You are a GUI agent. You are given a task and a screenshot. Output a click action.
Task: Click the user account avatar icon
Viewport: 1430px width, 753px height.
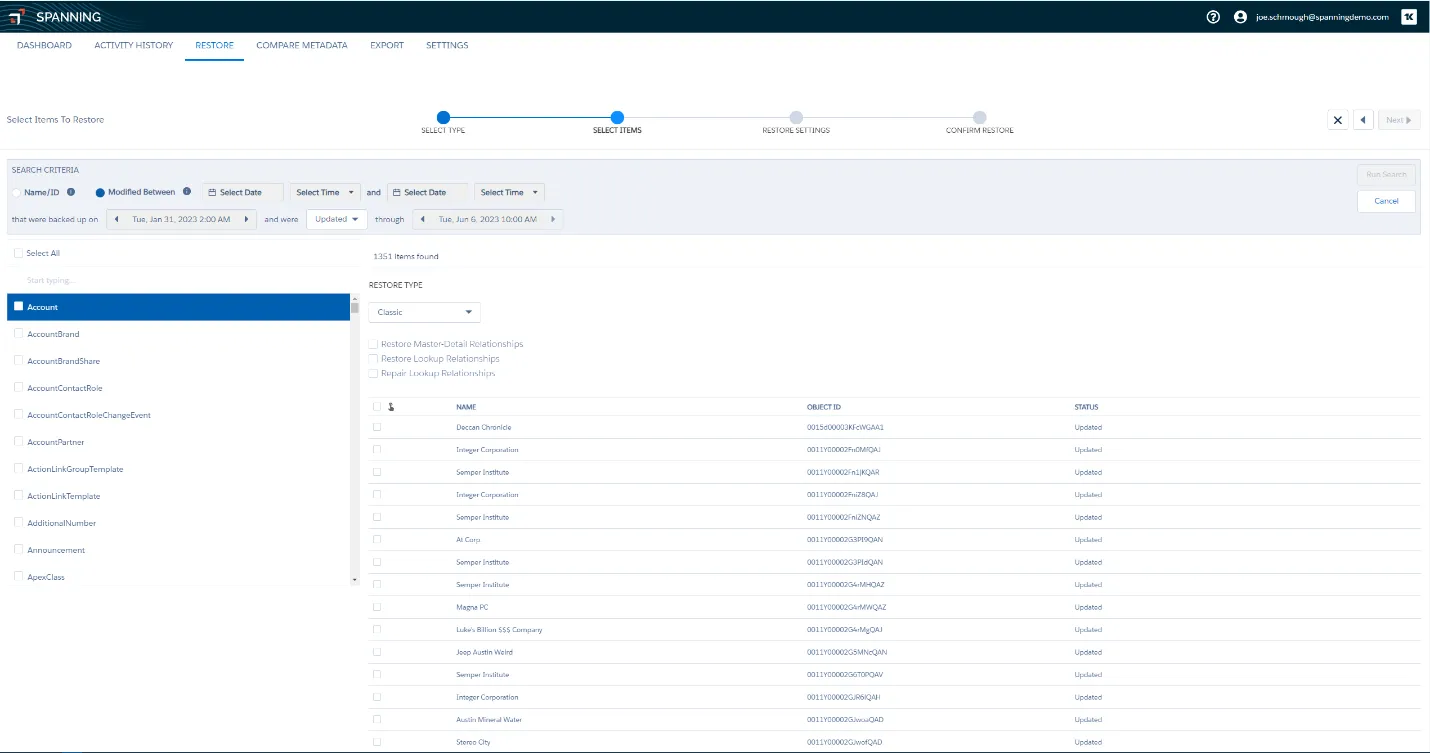pos(1240,17)
